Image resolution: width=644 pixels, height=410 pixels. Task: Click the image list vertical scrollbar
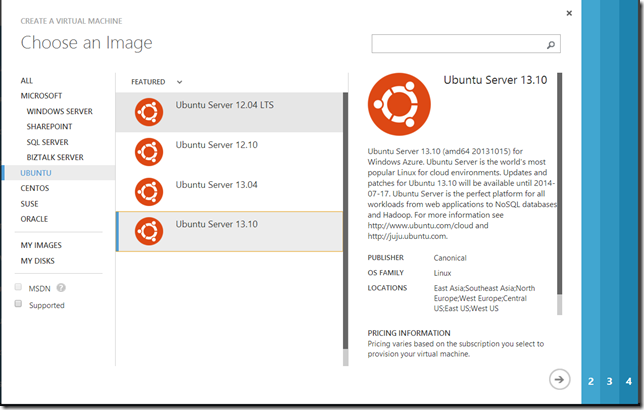tap(345, 229)
